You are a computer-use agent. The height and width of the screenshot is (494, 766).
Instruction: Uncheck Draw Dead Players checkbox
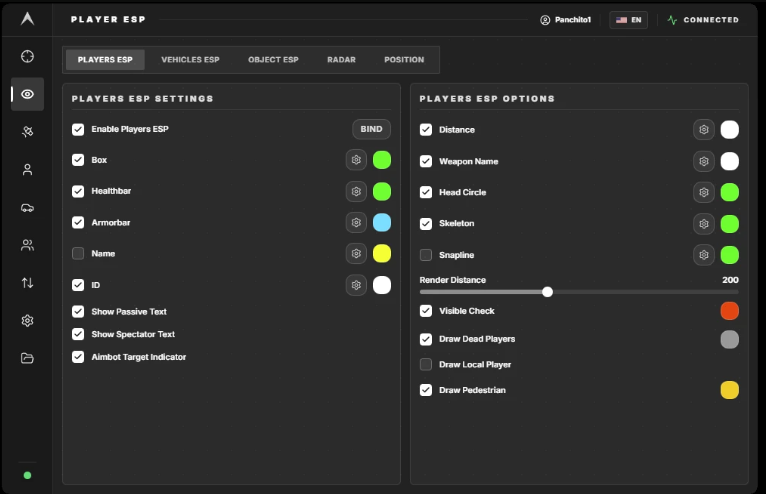coord(426,339)
